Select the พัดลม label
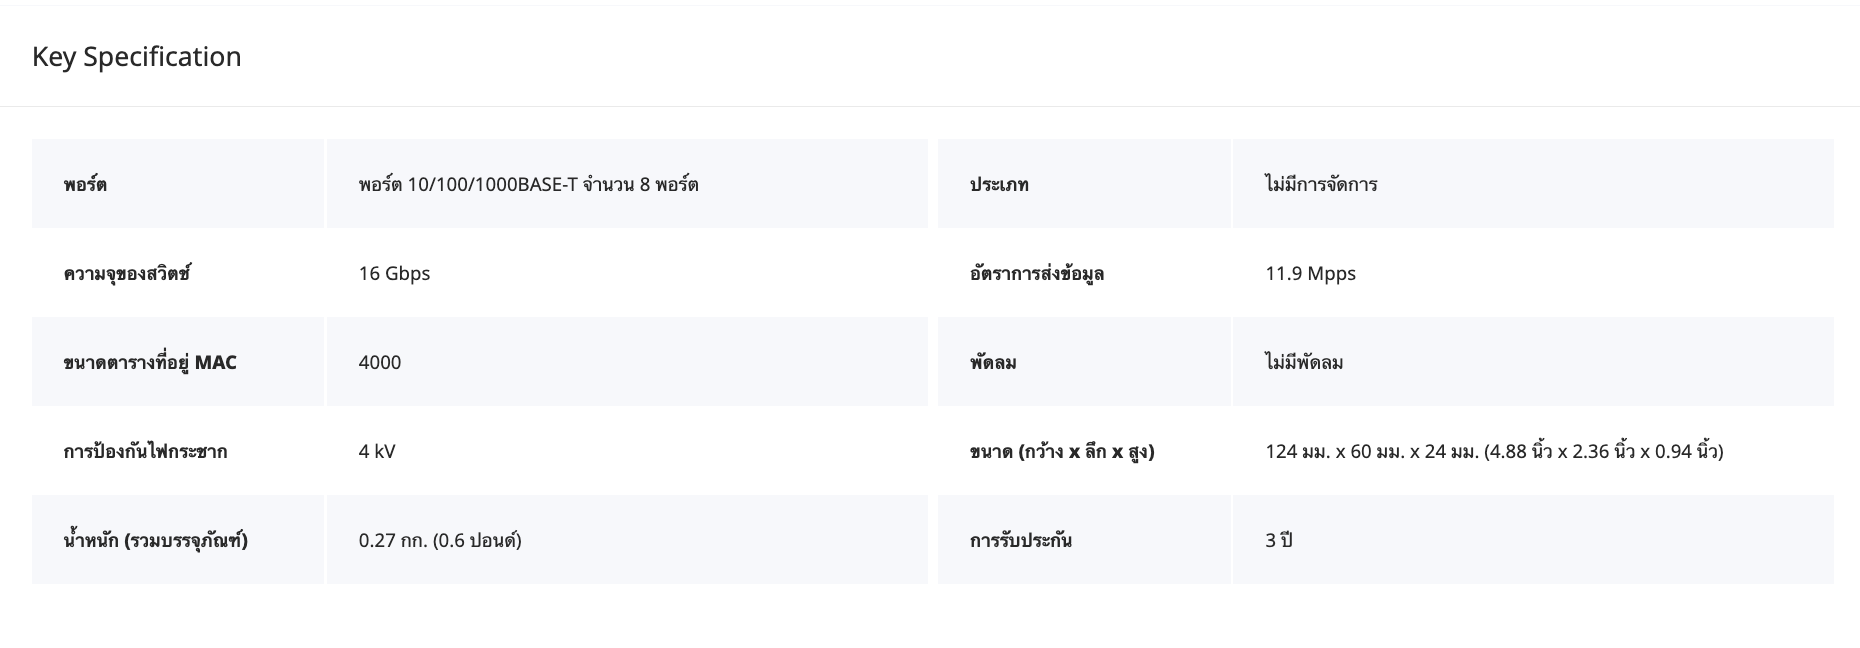Screen dimensions: 1860x648 click(x=993, y=362)
